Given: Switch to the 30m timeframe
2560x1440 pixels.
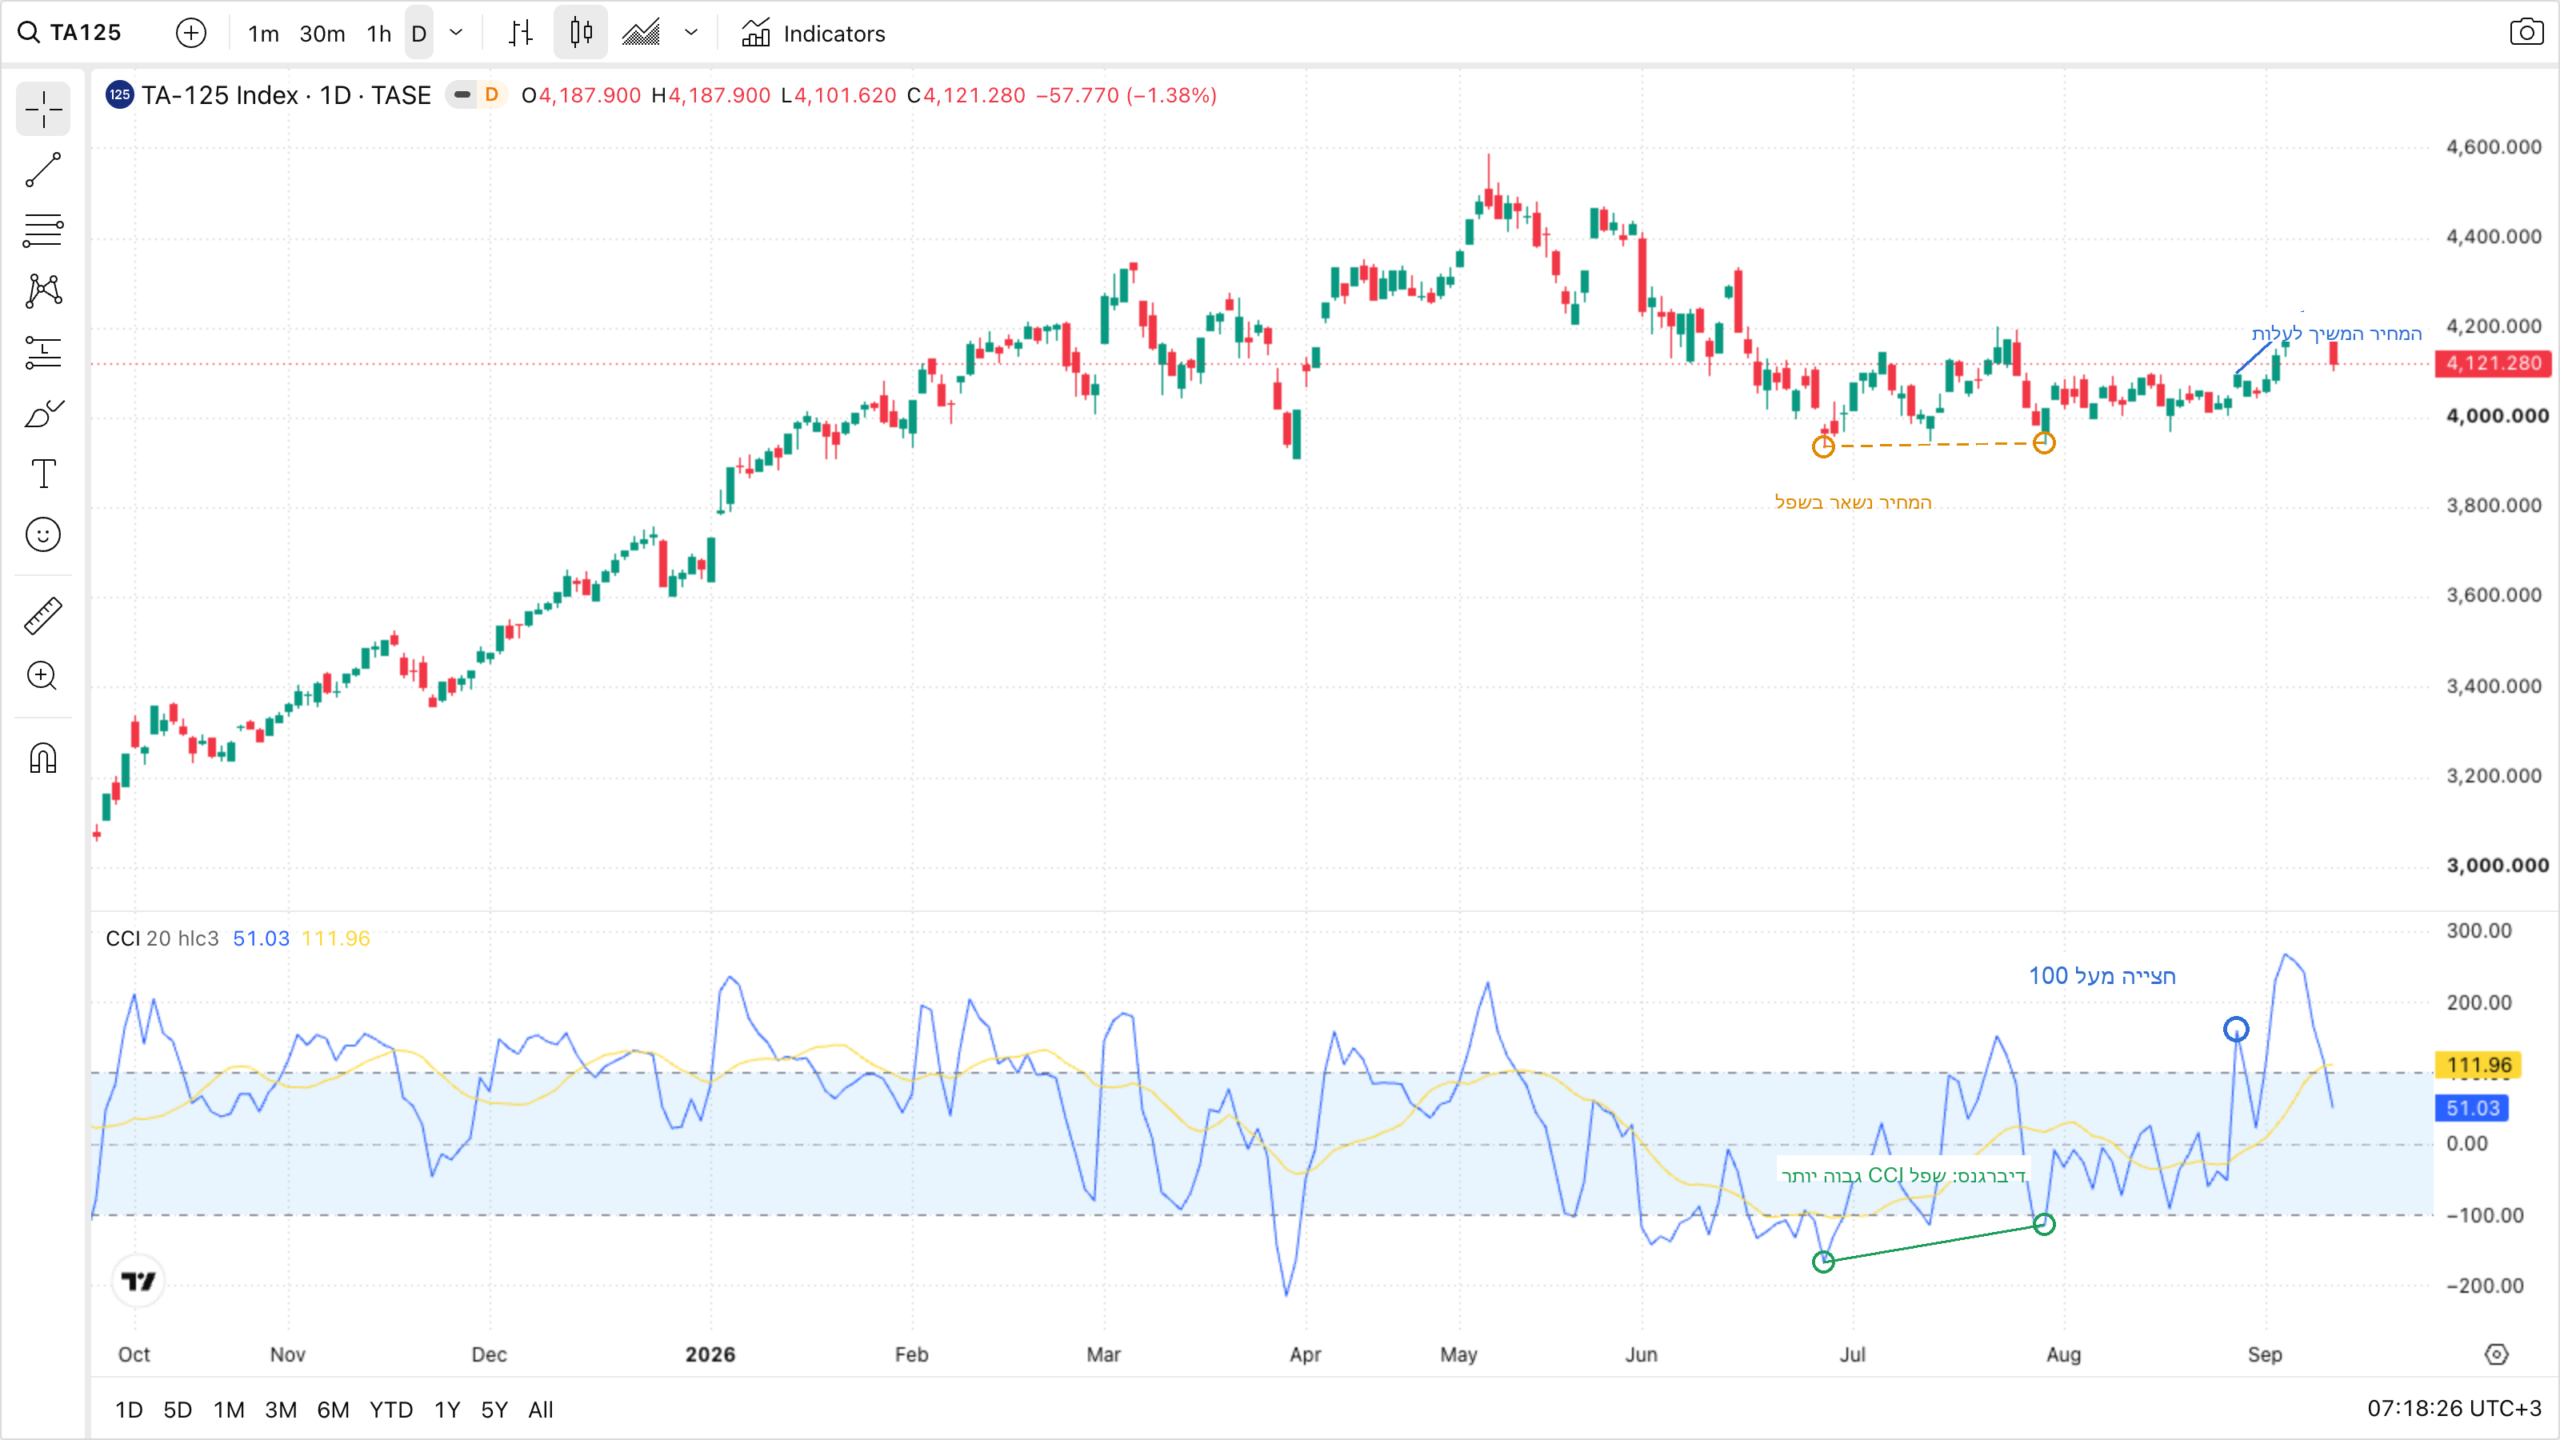Looking at the screenshot, I should pos(322,33).
